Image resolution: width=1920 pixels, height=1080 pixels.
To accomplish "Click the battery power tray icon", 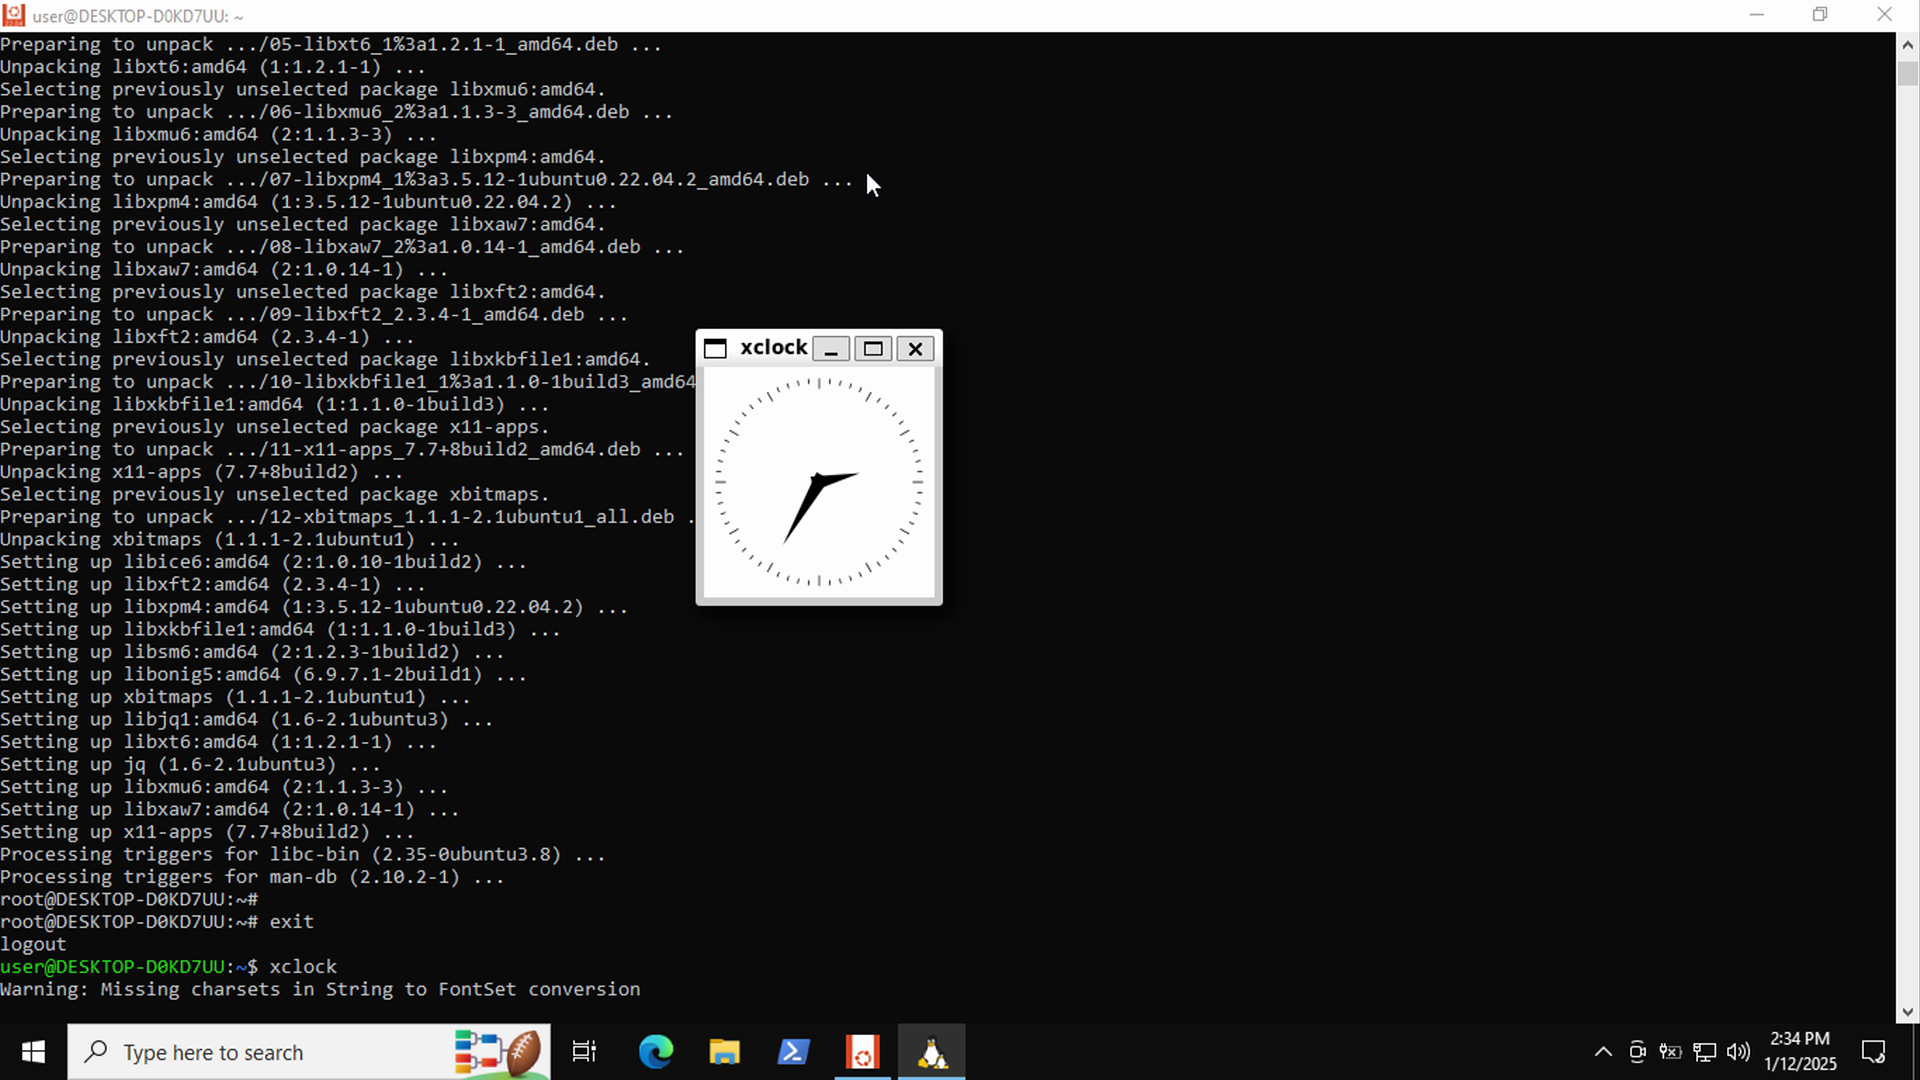I will [1671, 1052].
